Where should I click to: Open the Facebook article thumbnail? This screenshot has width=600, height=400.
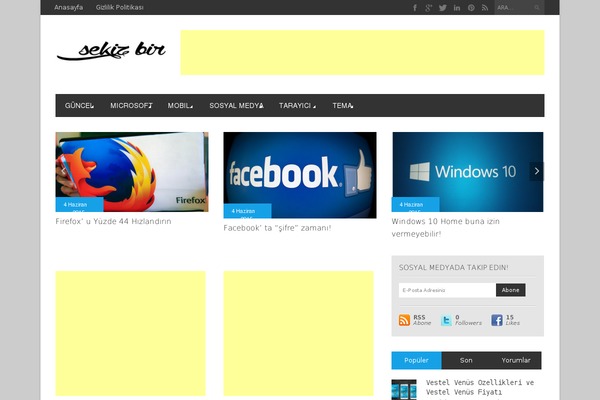(x=300, y=175)
